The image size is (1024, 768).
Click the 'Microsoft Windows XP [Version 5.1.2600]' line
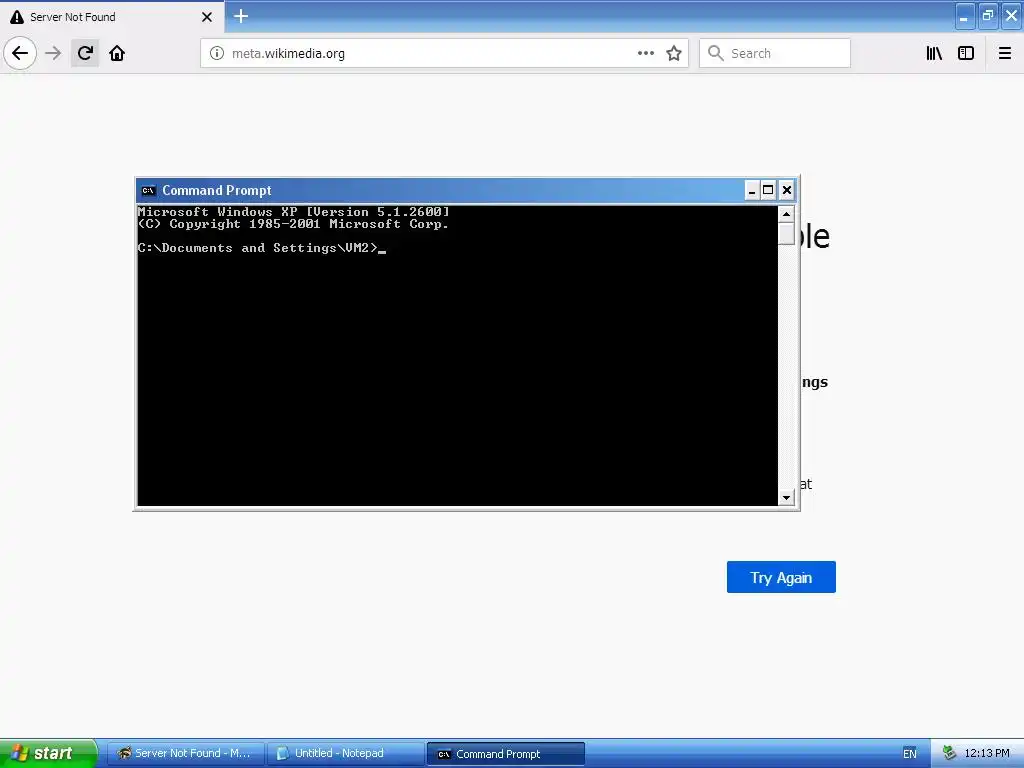(293, 212)
